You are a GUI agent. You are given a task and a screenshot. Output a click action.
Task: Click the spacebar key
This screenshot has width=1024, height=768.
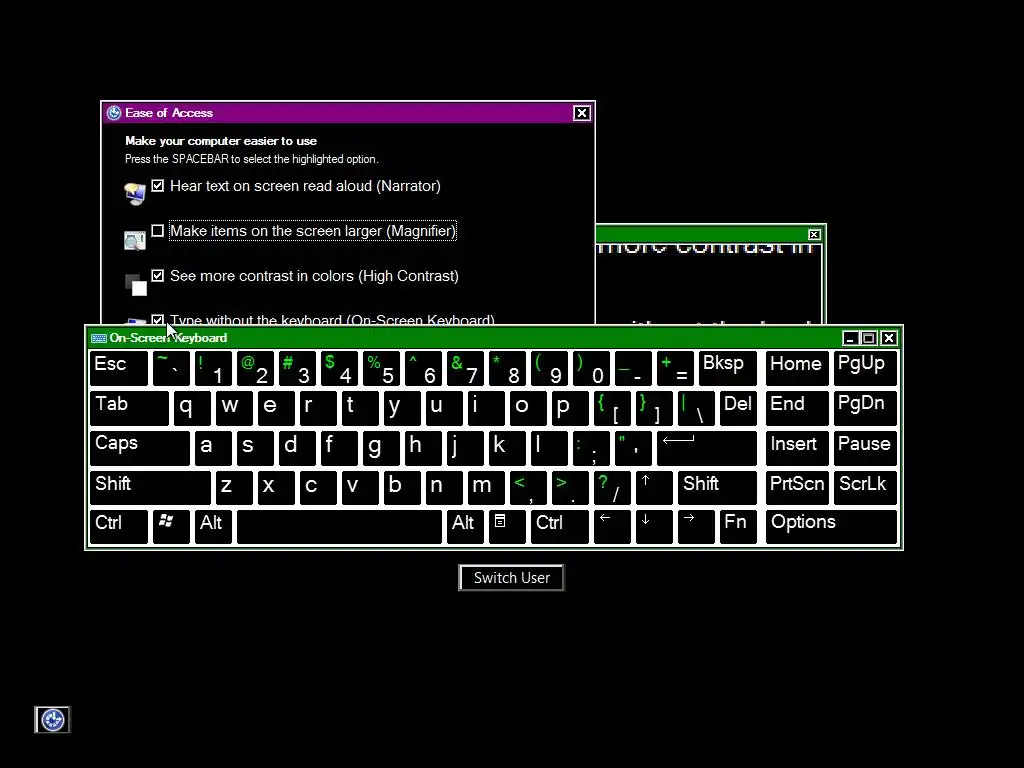click(340, 526)
